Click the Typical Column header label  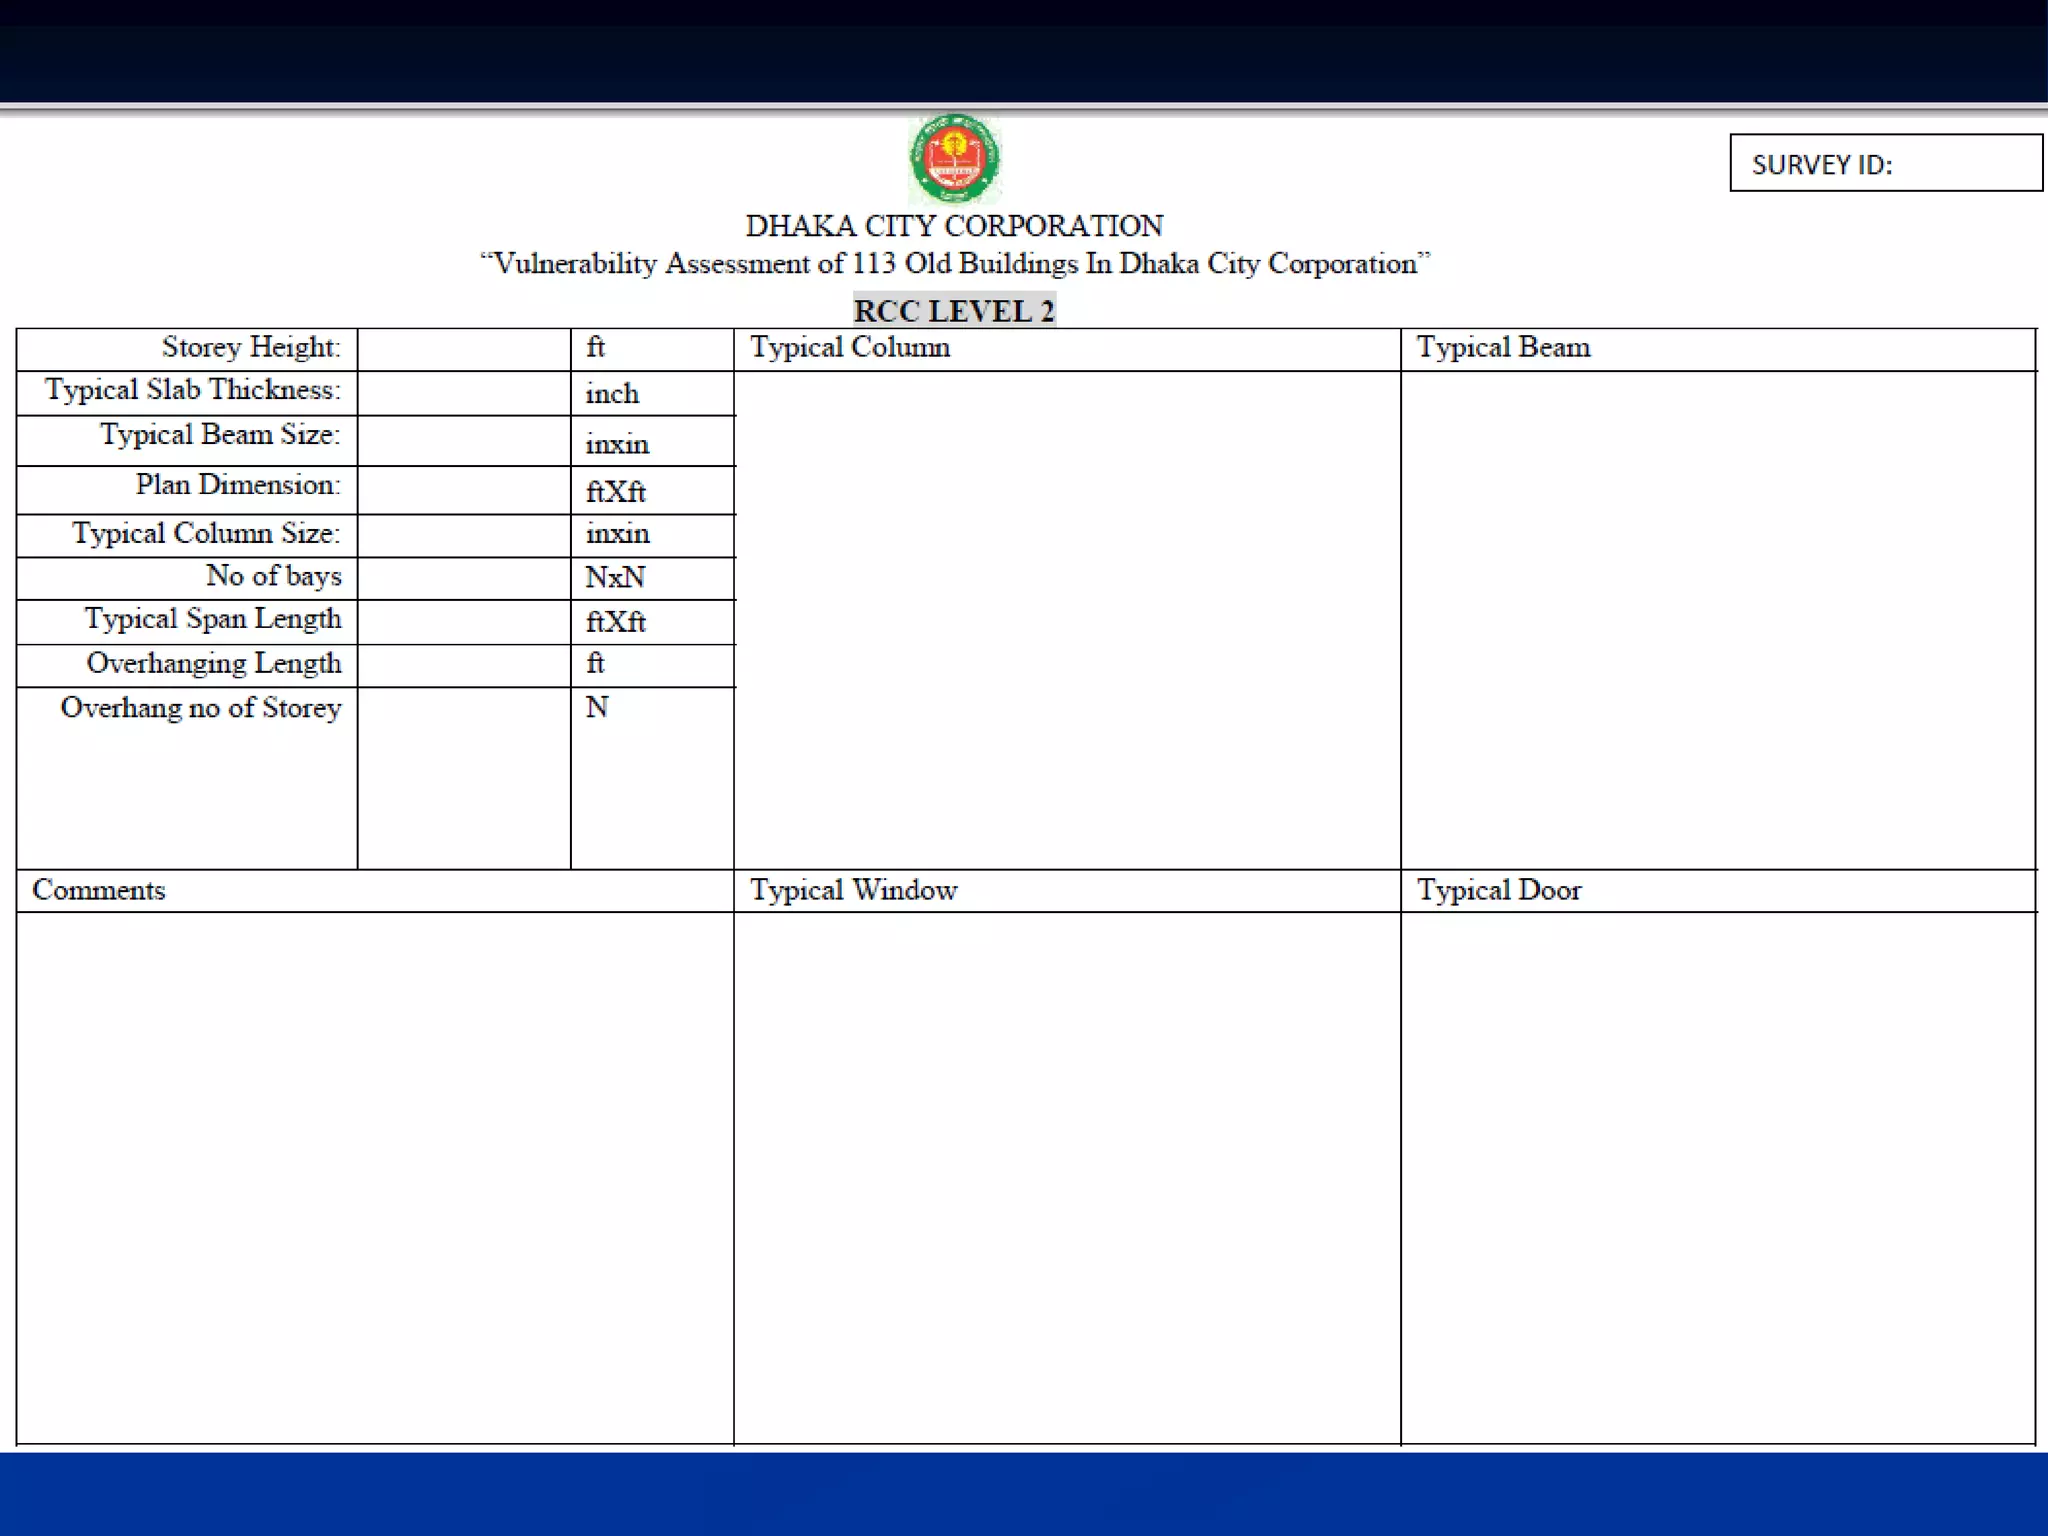click(850, 348)
